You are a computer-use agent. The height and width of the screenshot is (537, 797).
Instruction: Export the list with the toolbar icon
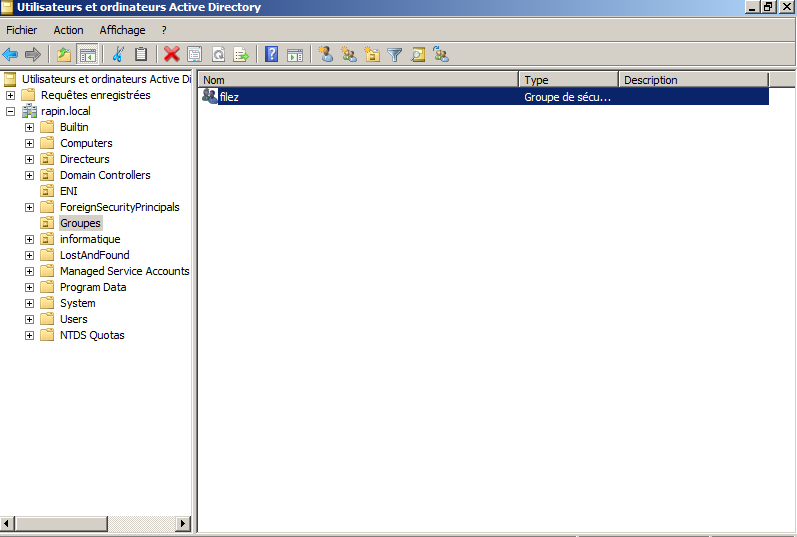click(241, 54)
